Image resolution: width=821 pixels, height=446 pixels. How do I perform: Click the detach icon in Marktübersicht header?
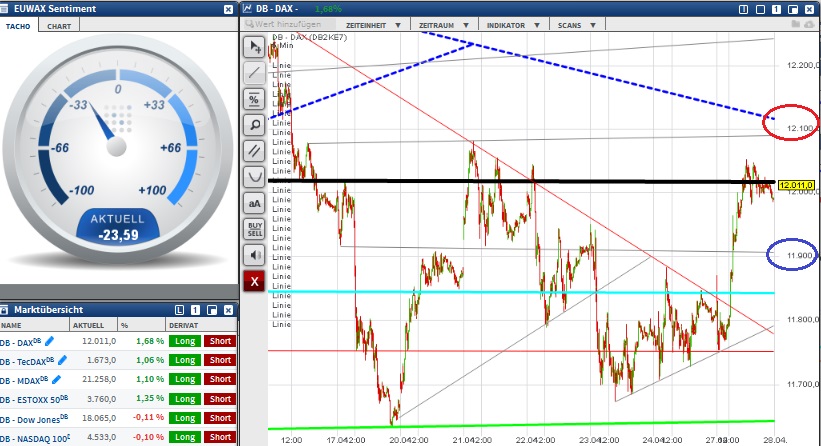pos(212,310)
